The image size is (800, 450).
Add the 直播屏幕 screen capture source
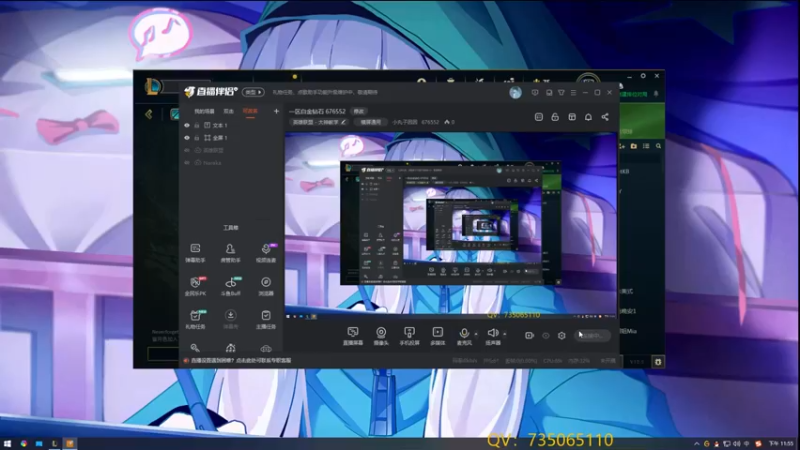point(353,336)
